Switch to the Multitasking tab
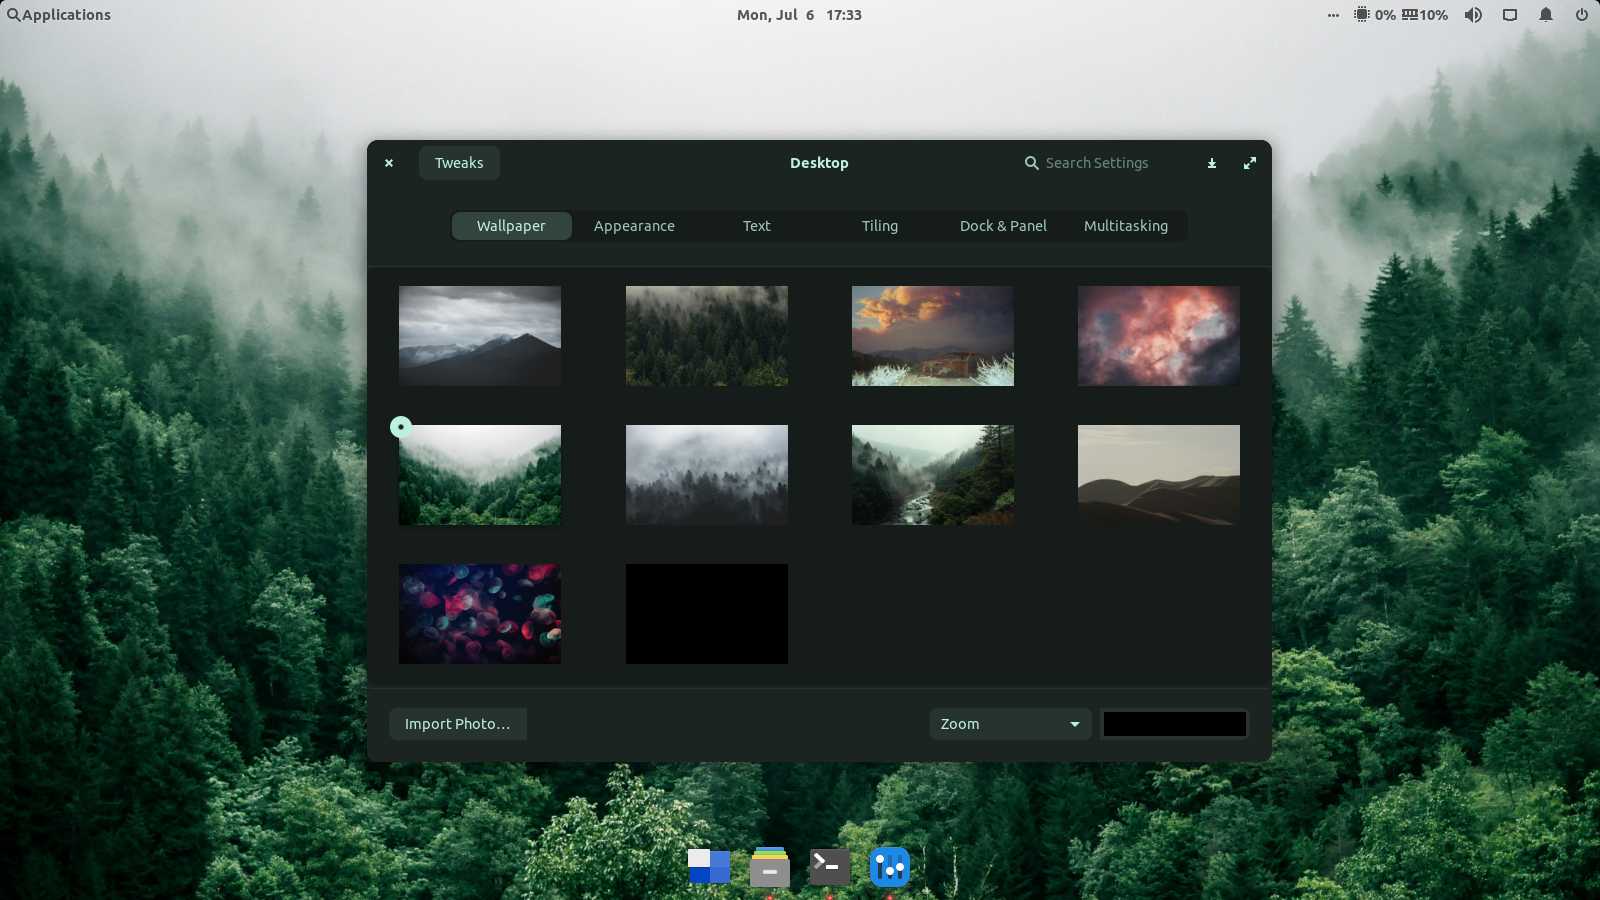Viewport: 1600px width, 900px height. pos(1126,226)
